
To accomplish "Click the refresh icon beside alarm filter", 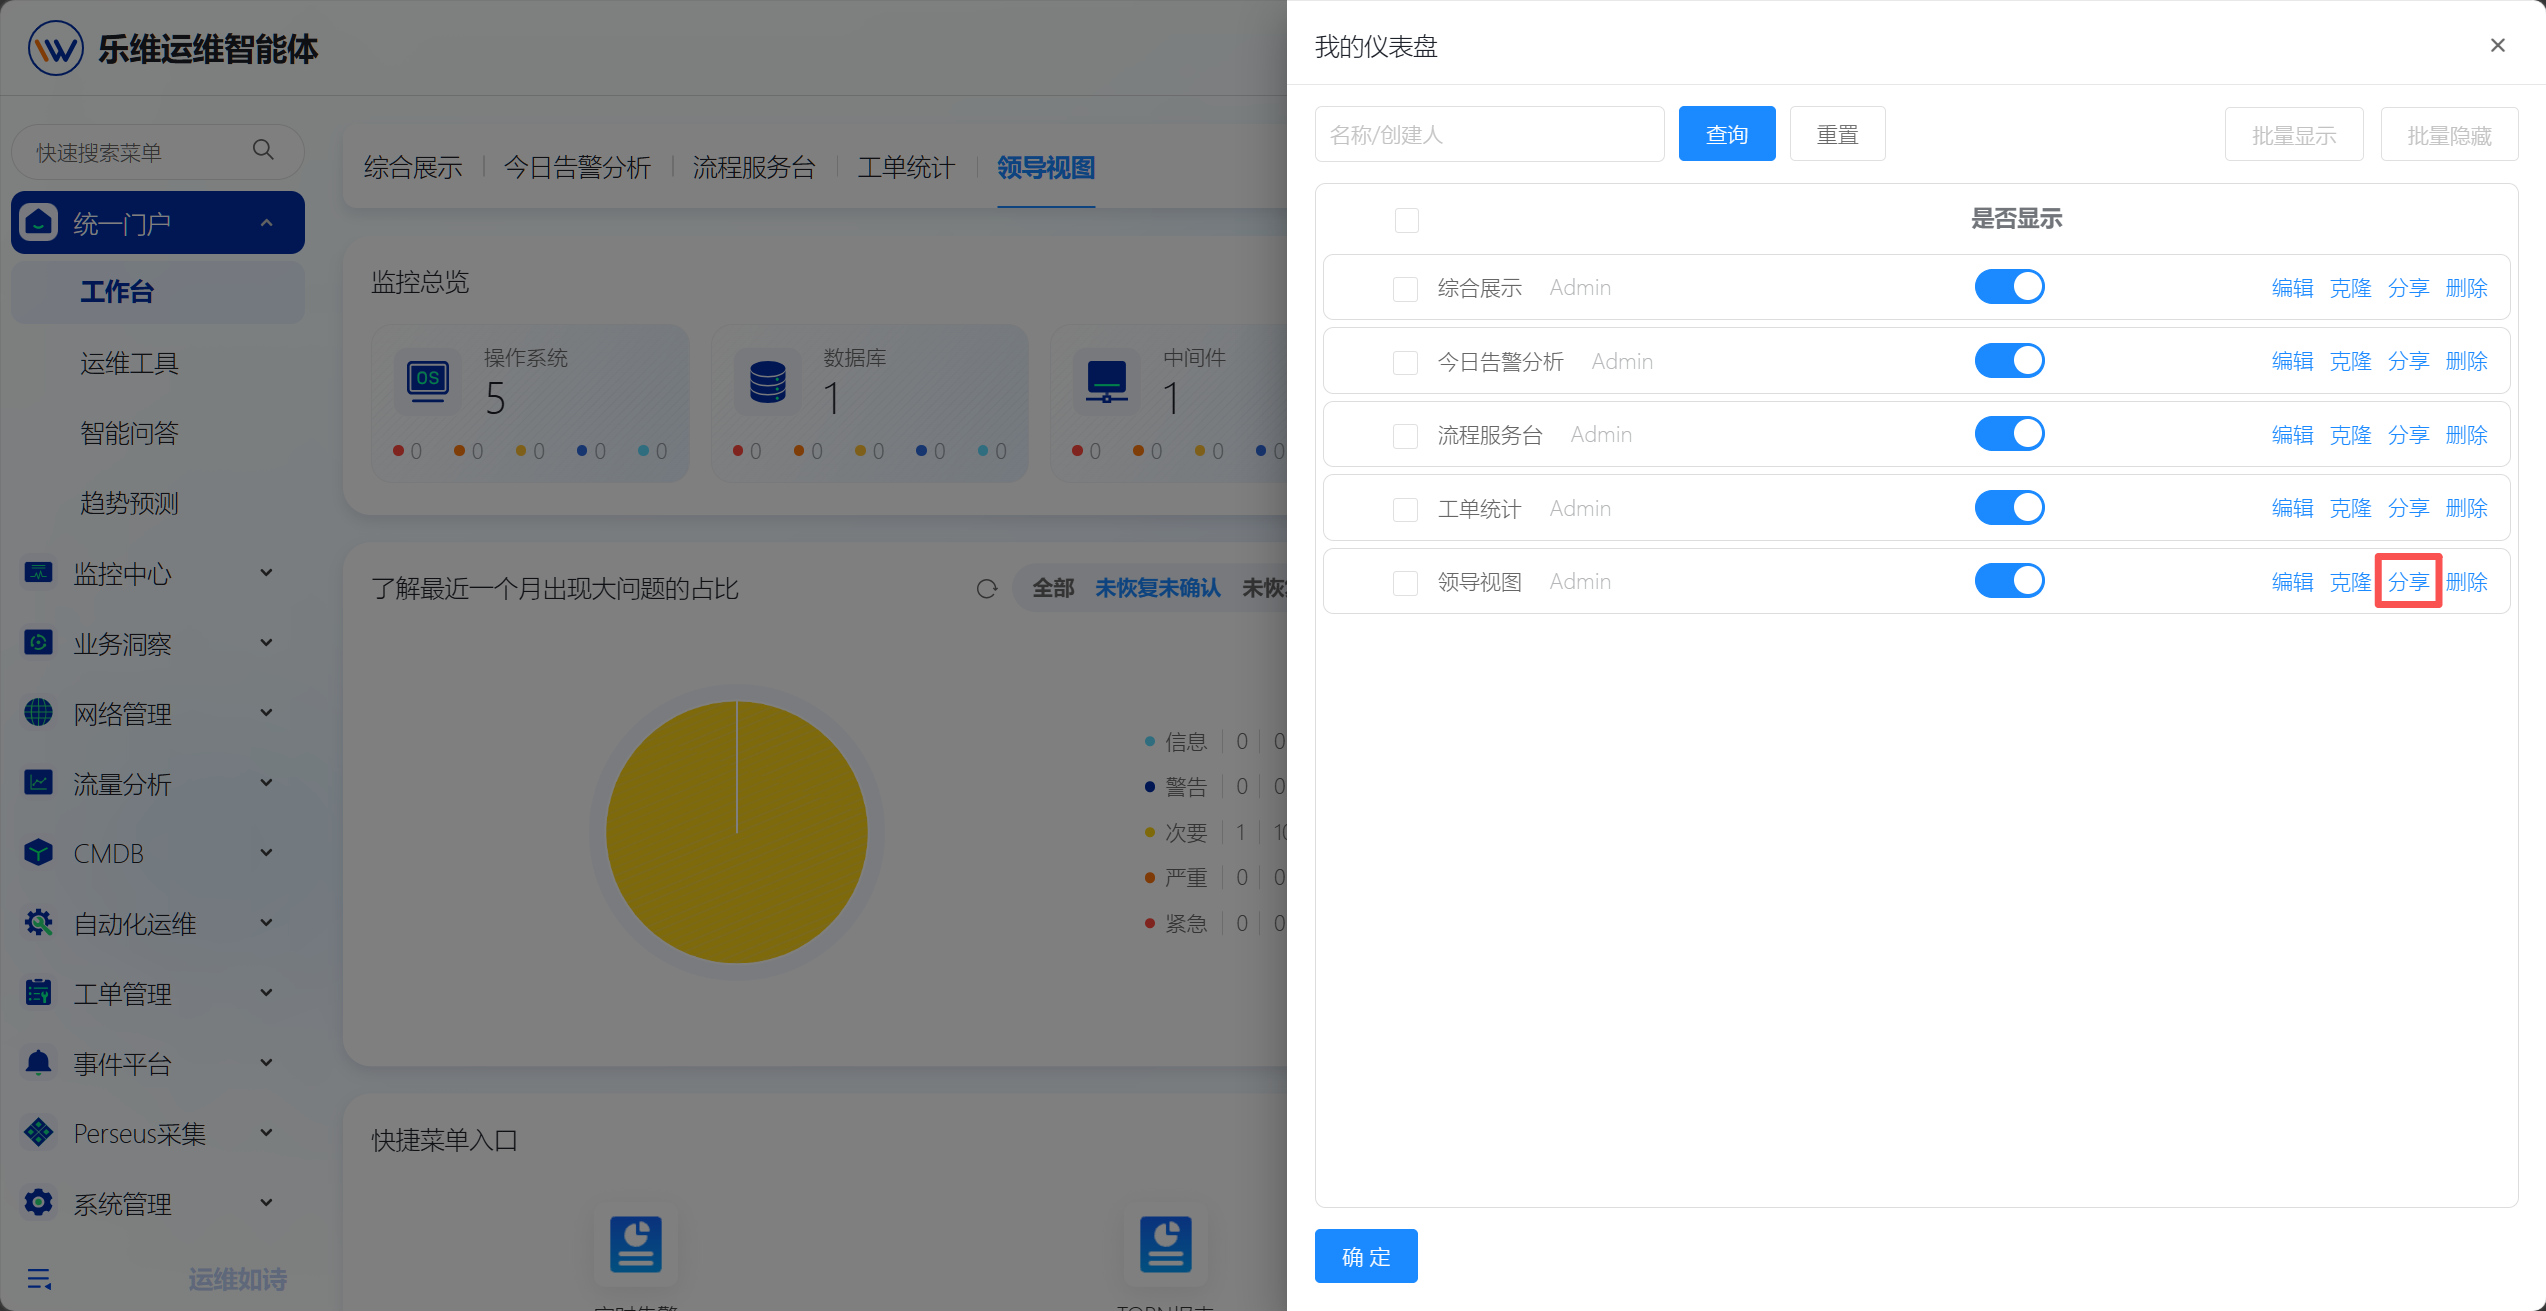I will tap(987, 588).
